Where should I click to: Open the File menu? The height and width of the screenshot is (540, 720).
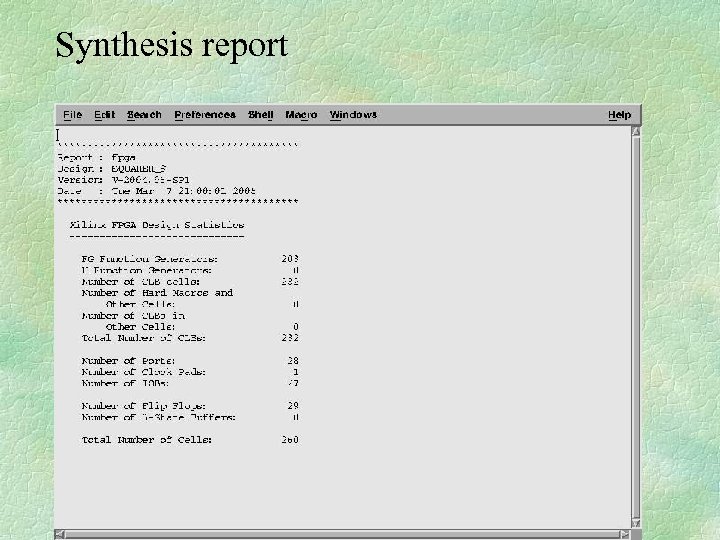coord(73,115)
